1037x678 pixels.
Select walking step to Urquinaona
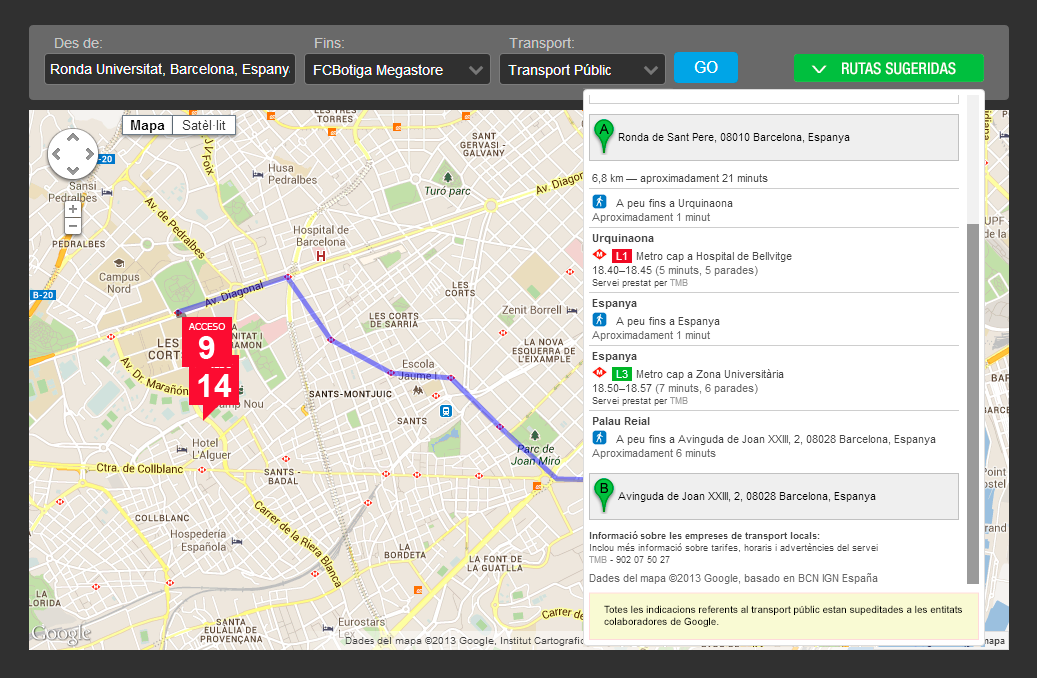click(x=674, y=203)
